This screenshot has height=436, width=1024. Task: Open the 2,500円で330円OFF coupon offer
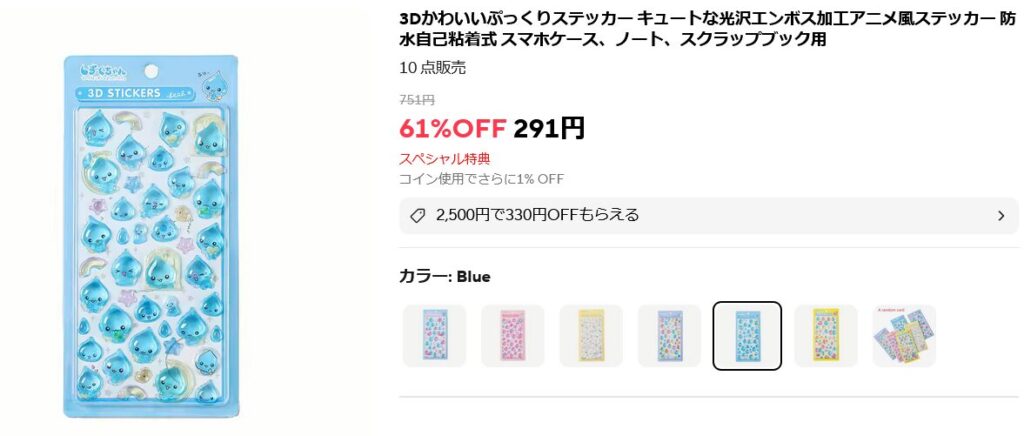[x=537, y=215]
